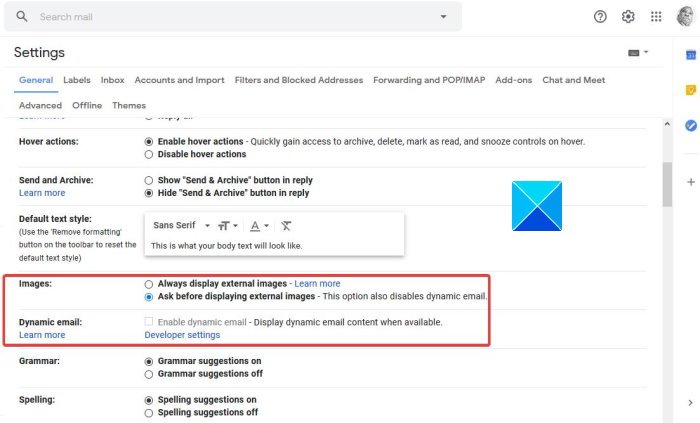The width and height of the screenshot is (700, 423).
Task: Open the account profile picture
Action: [685, 17]
